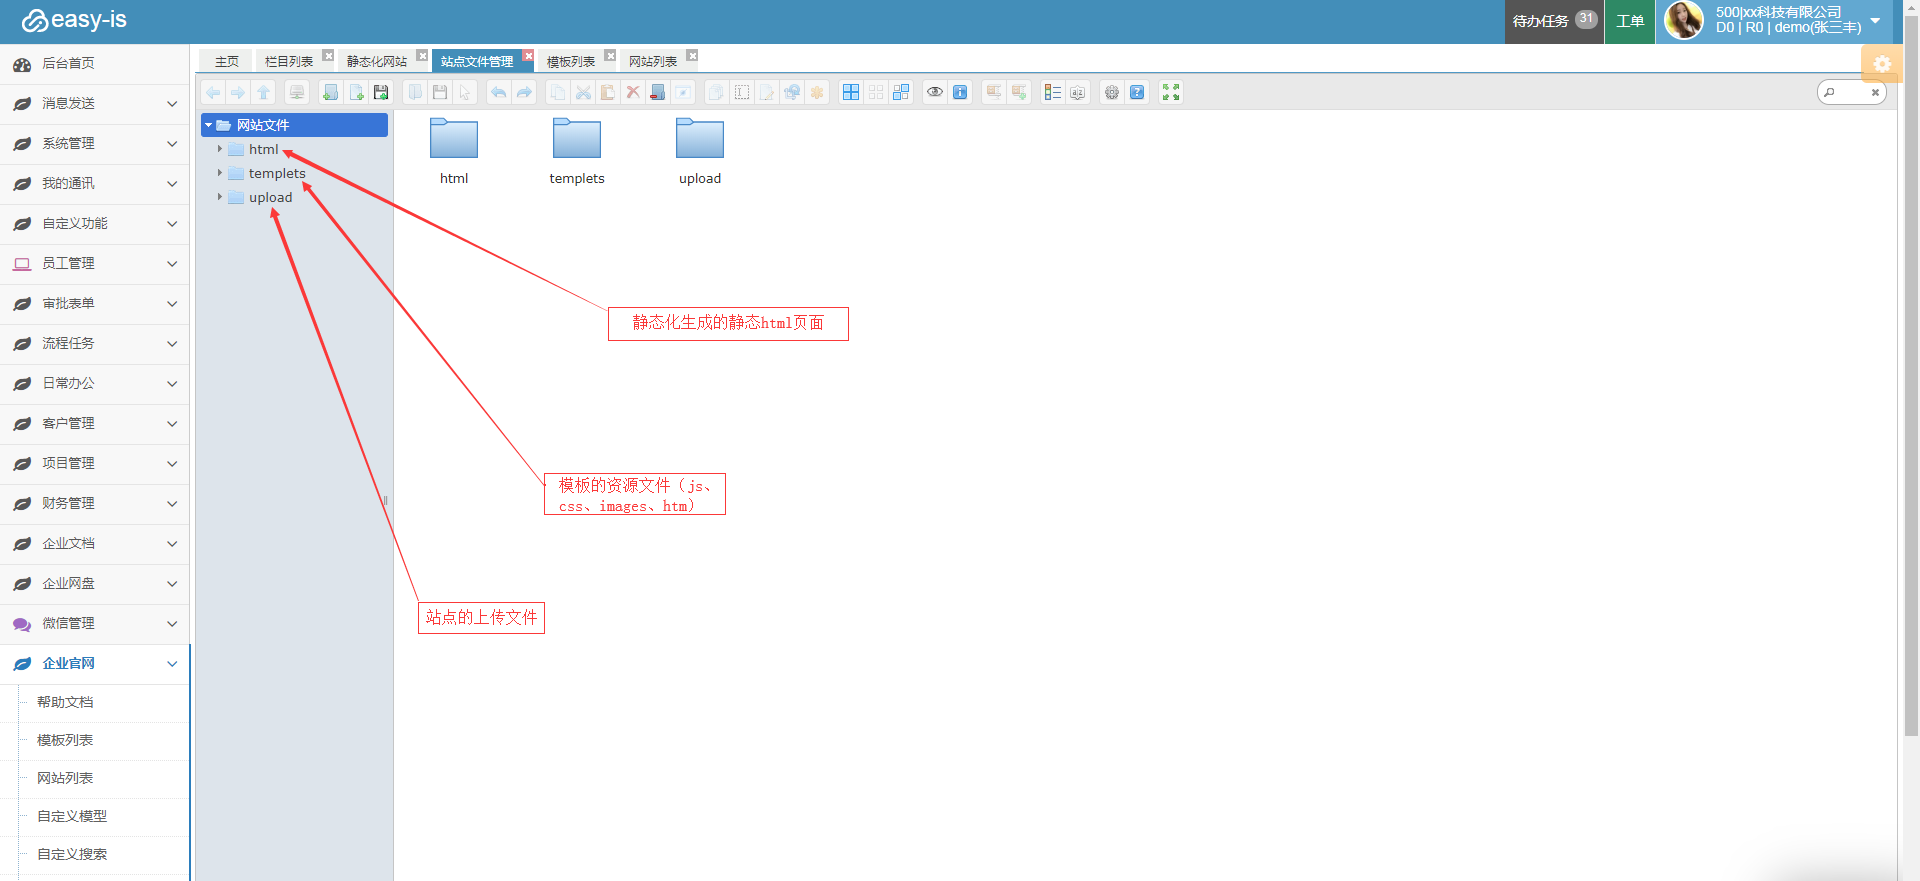Open file manager Help question icon
The width and height of the screenshot is (1920, 881).
(x=1137, y=92)
